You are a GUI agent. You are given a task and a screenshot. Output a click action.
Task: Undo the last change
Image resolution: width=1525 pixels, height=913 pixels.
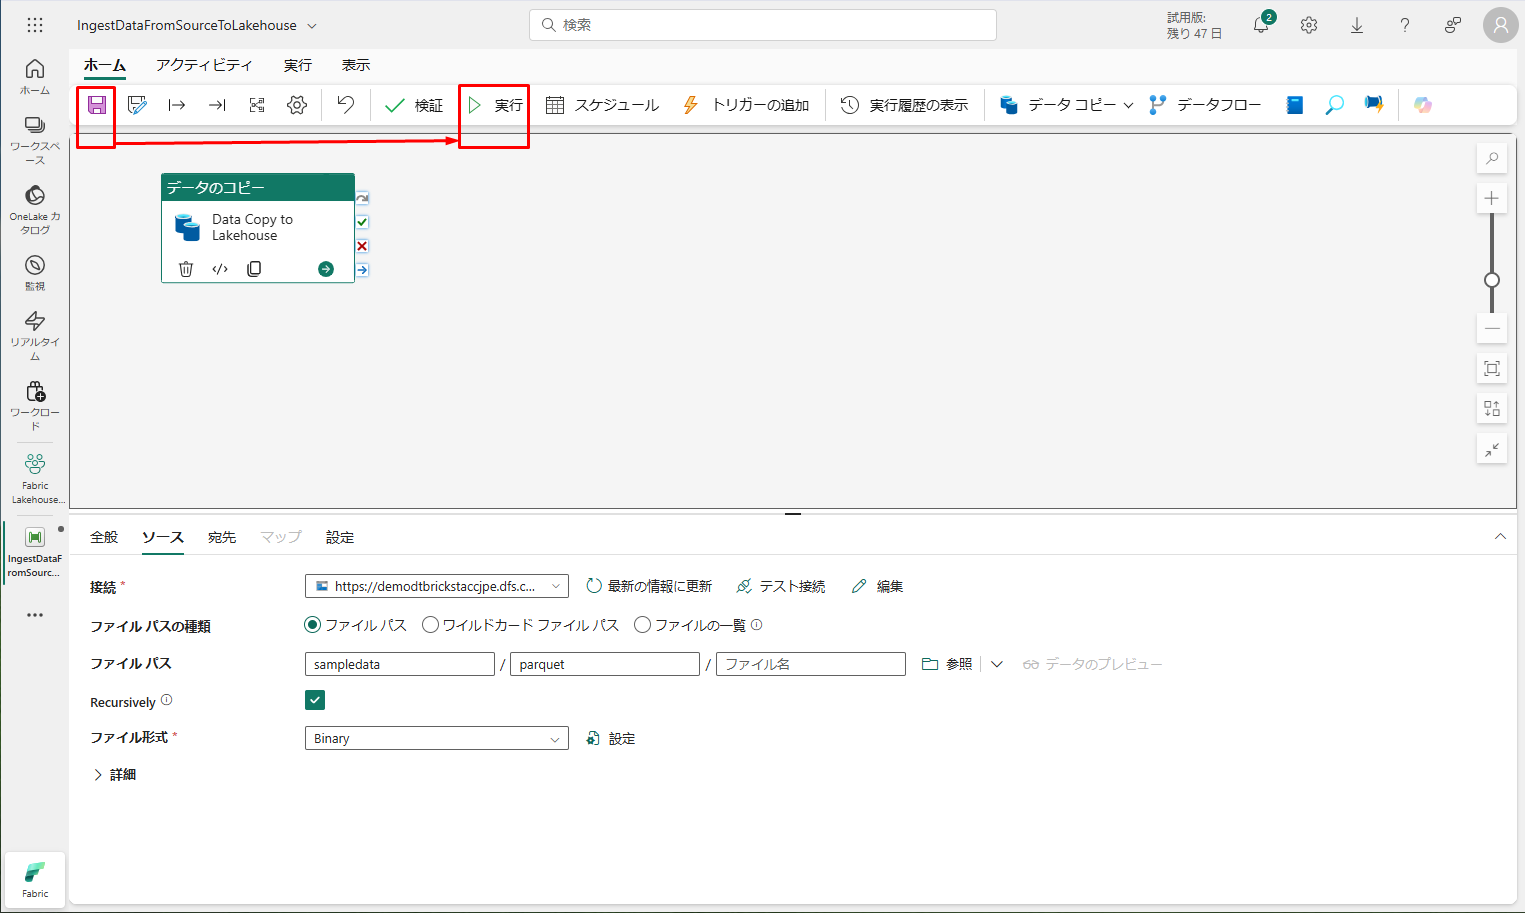point(346,105)
